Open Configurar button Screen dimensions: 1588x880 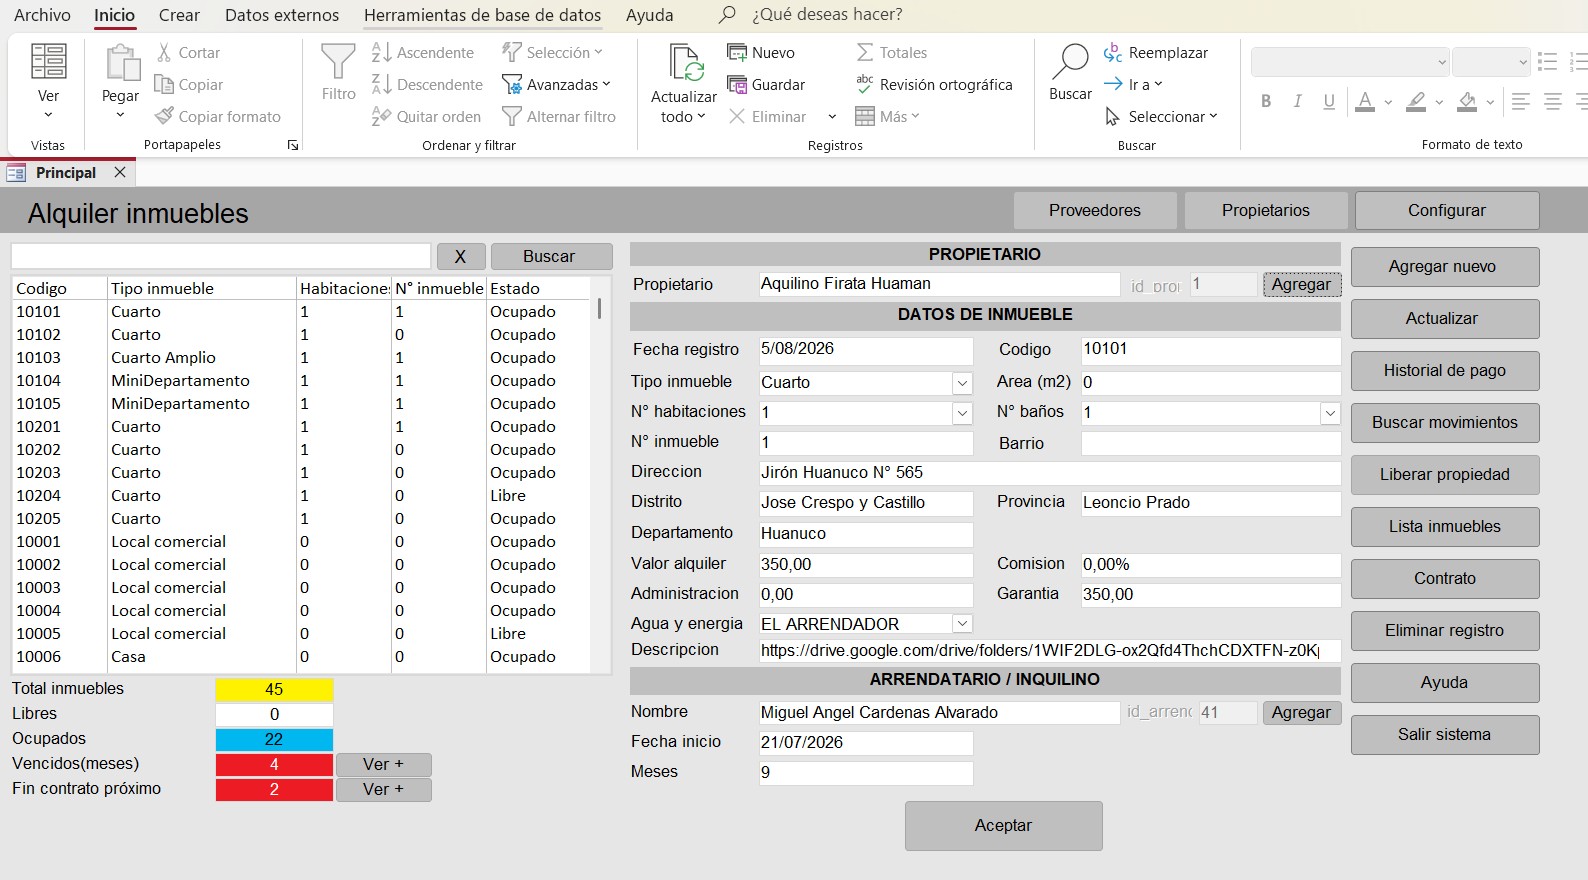[1447, 211]
